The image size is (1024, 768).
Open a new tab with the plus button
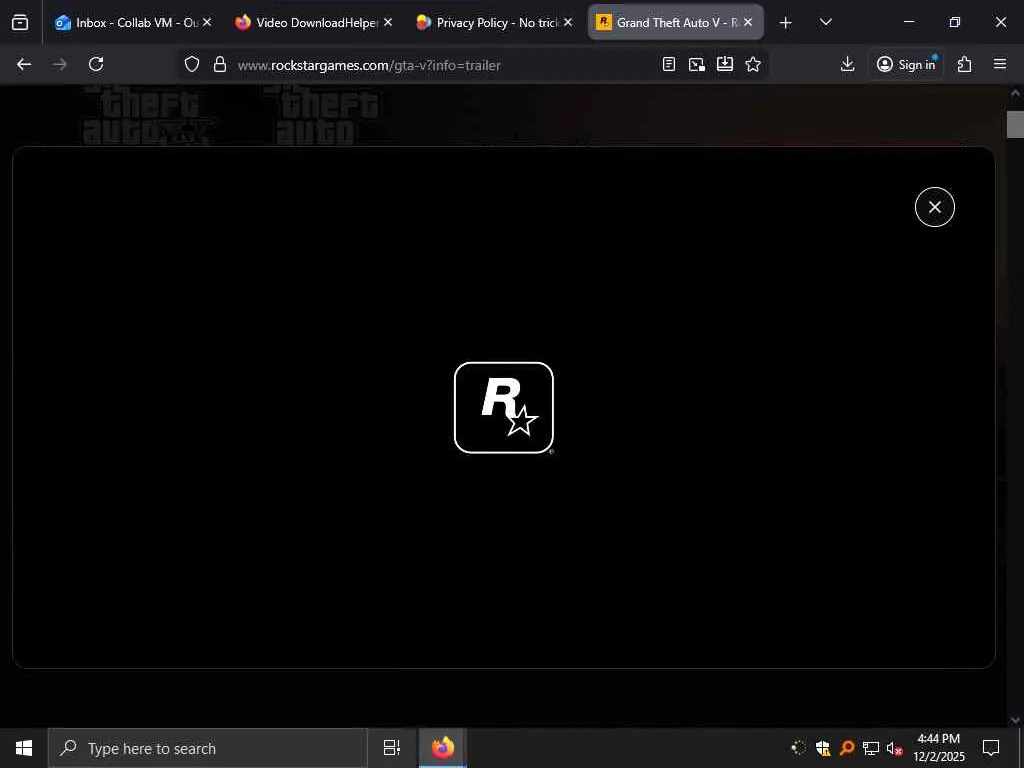tap(786, 23)
